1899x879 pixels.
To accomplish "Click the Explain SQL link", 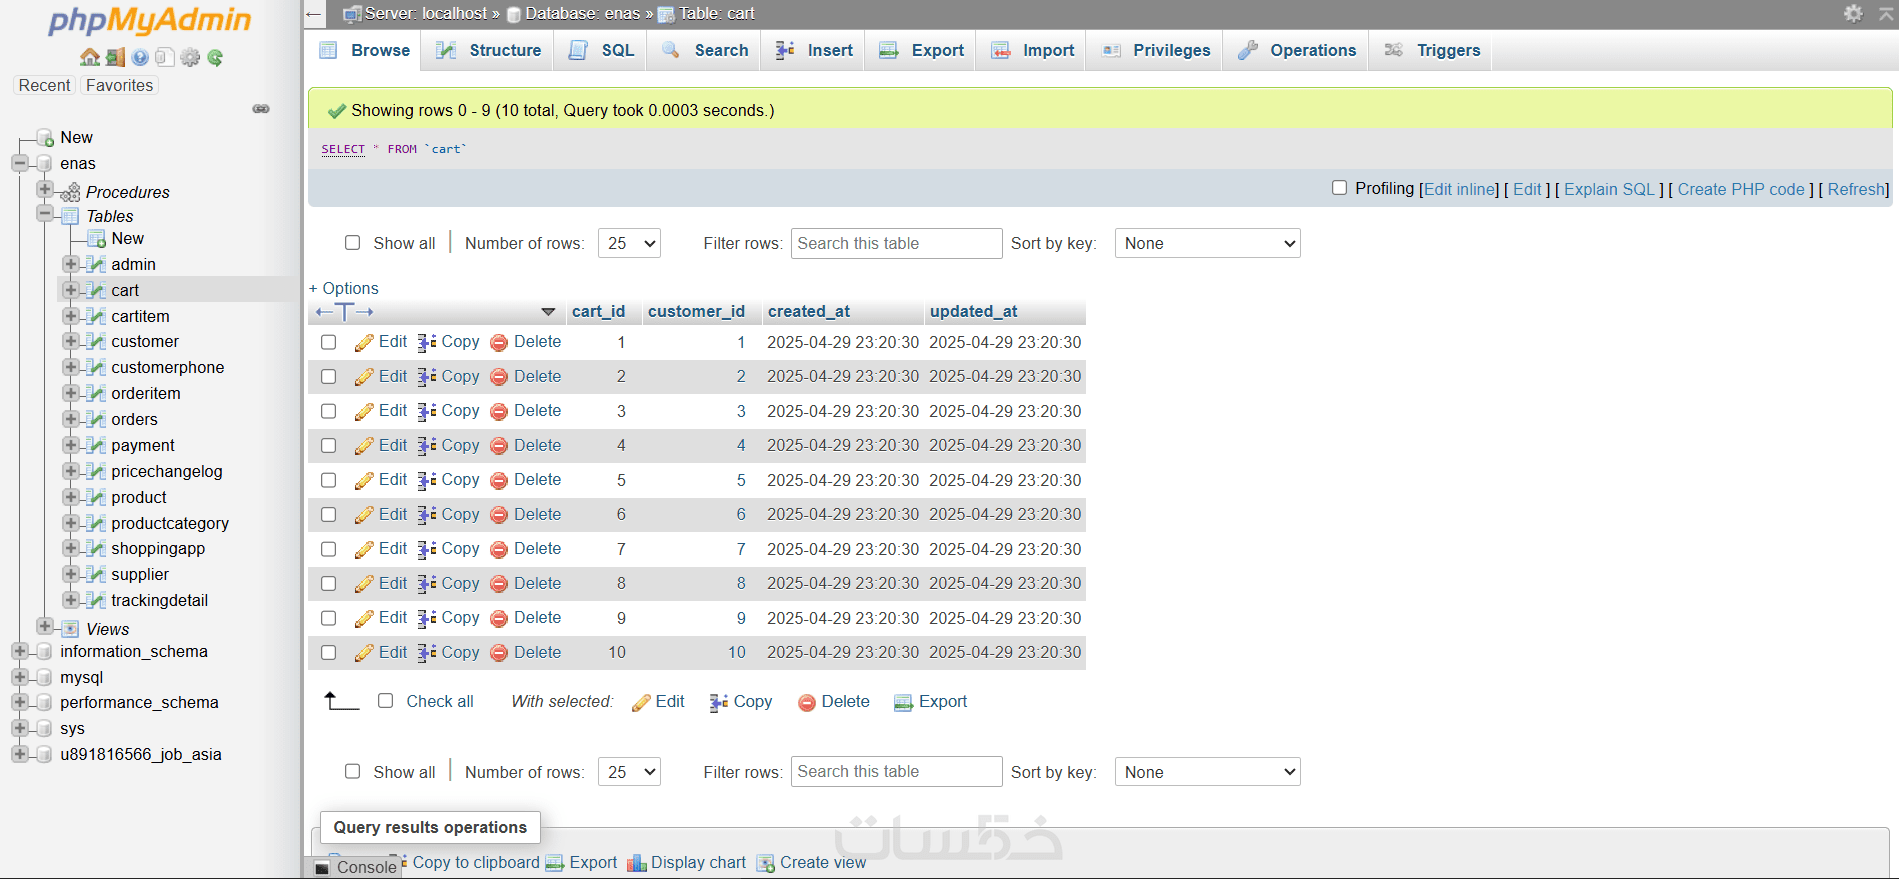I will 1610,189.
